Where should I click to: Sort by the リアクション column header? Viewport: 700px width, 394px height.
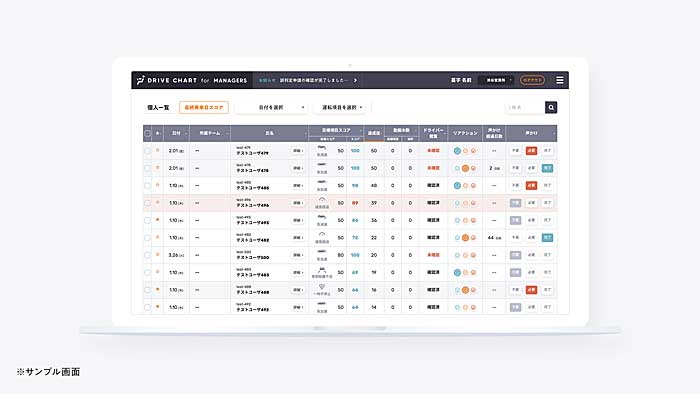click(465, 133)
